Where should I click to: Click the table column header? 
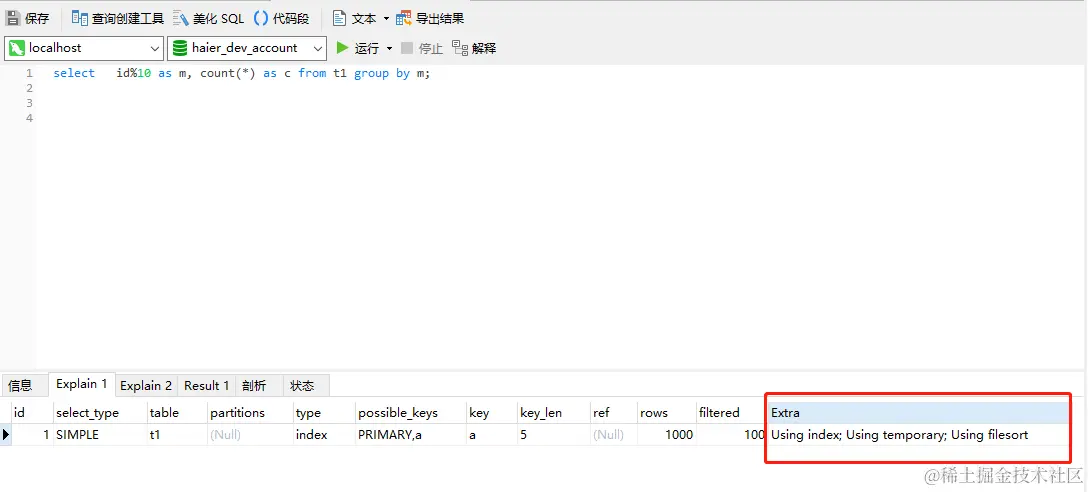pyautogui.click(x=177, y=413)
